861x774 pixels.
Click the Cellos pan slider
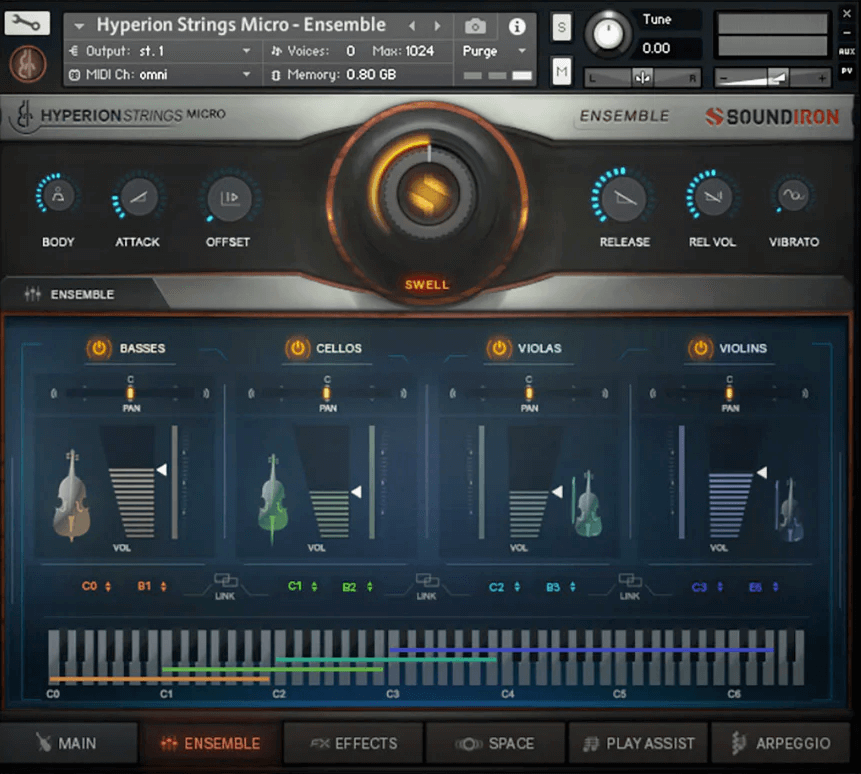[x=327, y=393]
